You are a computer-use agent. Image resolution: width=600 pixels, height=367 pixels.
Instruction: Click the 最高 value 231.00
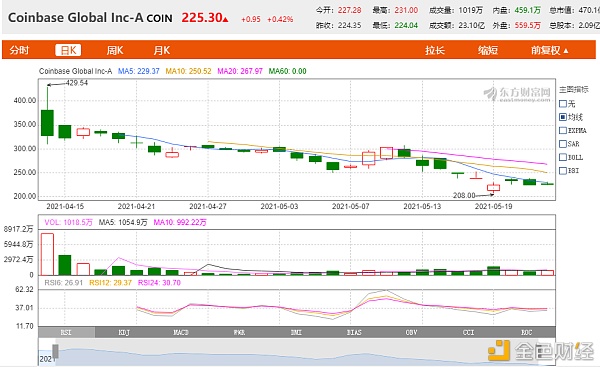point(406,10)
